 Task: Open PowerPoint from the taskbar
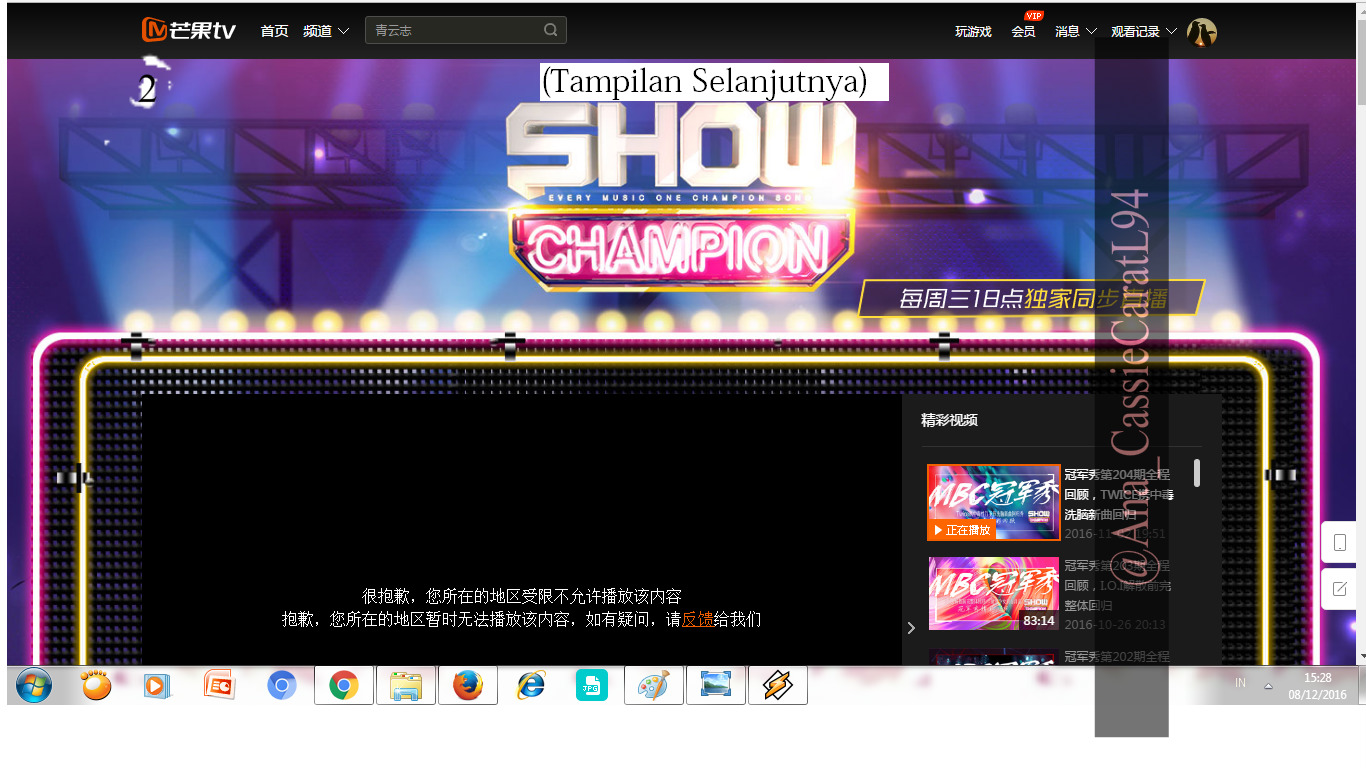[x=219, y=685]
